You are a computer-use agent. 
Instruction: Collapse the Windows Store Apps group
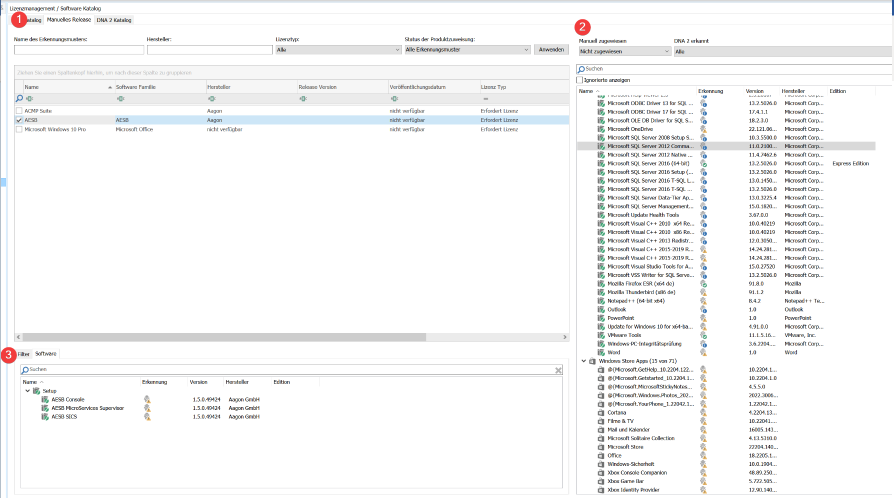[583, 360]
